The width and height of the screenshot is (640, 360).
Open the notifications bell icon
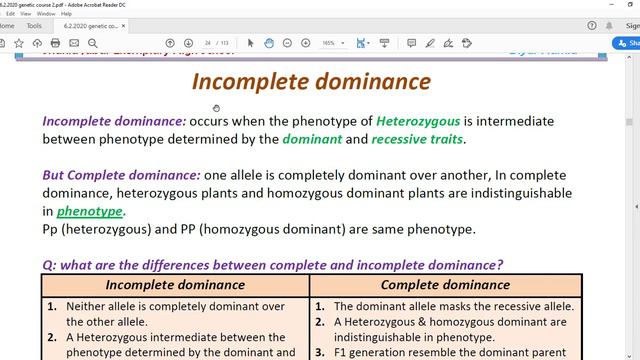tap(609, 26)
